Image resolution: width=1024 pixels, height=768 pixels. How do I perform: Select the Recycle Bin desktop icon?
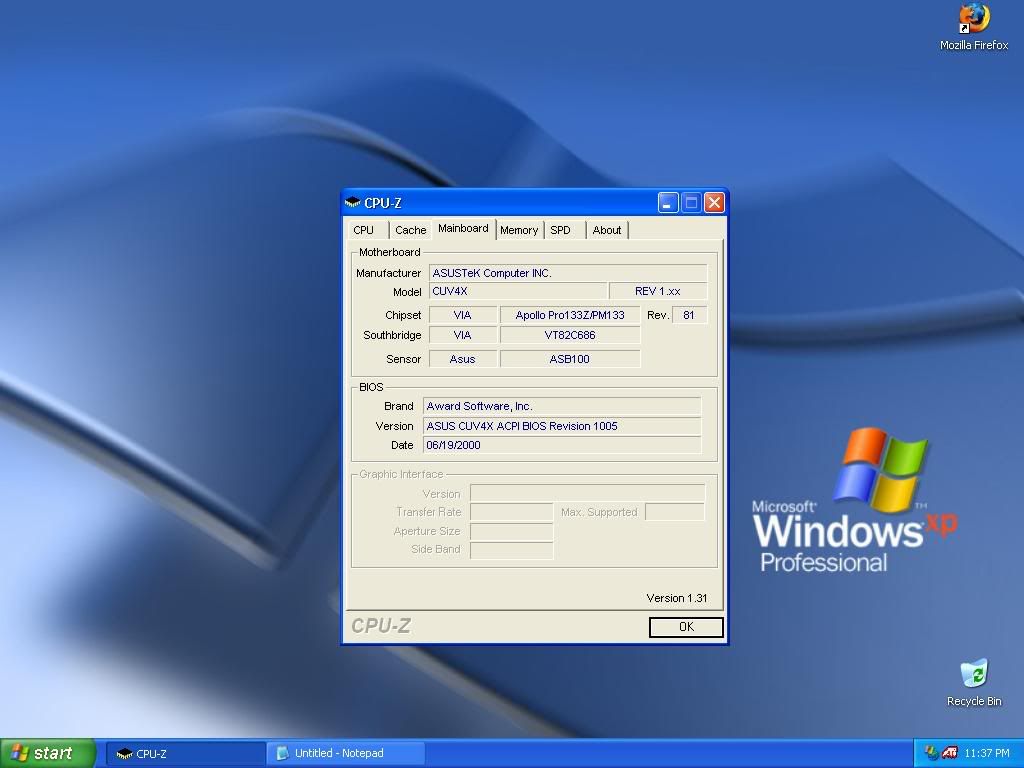[973, 674]
